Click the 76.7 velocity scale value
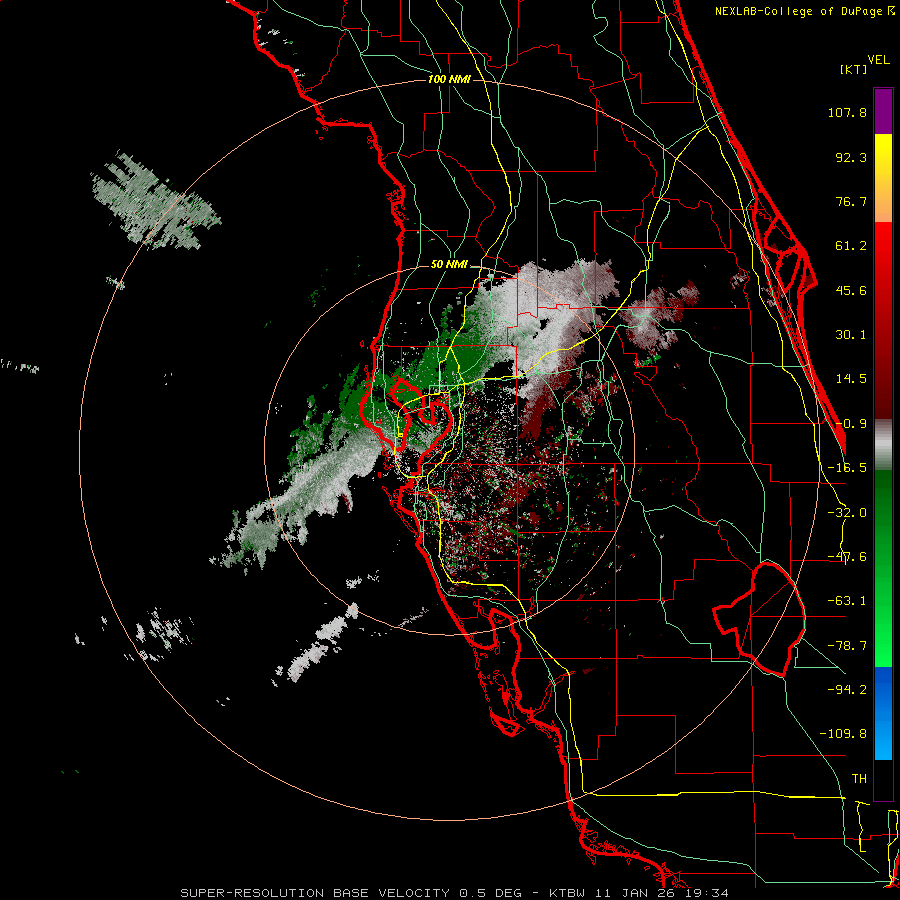 coord(851,201)
